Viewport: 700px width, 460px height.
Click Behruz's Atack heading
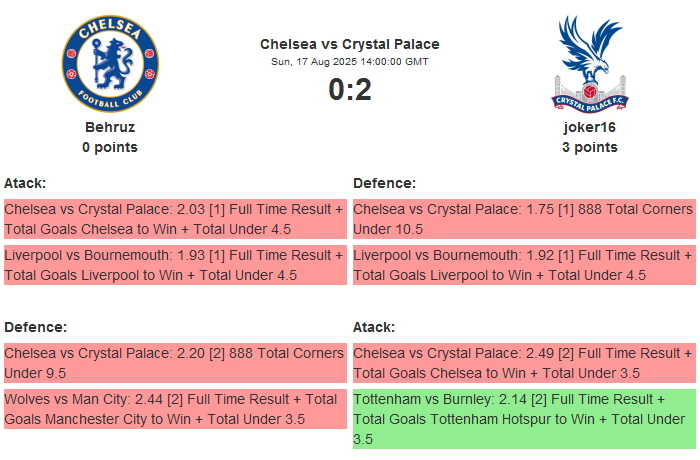pos(25,183)
